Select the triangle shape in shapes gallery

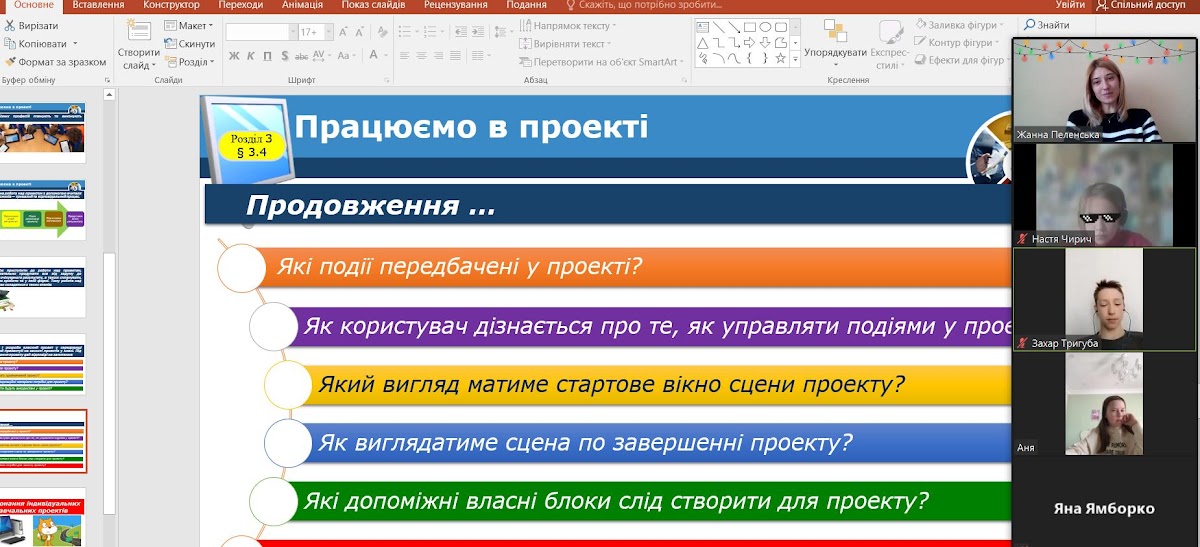pos(703,42)
